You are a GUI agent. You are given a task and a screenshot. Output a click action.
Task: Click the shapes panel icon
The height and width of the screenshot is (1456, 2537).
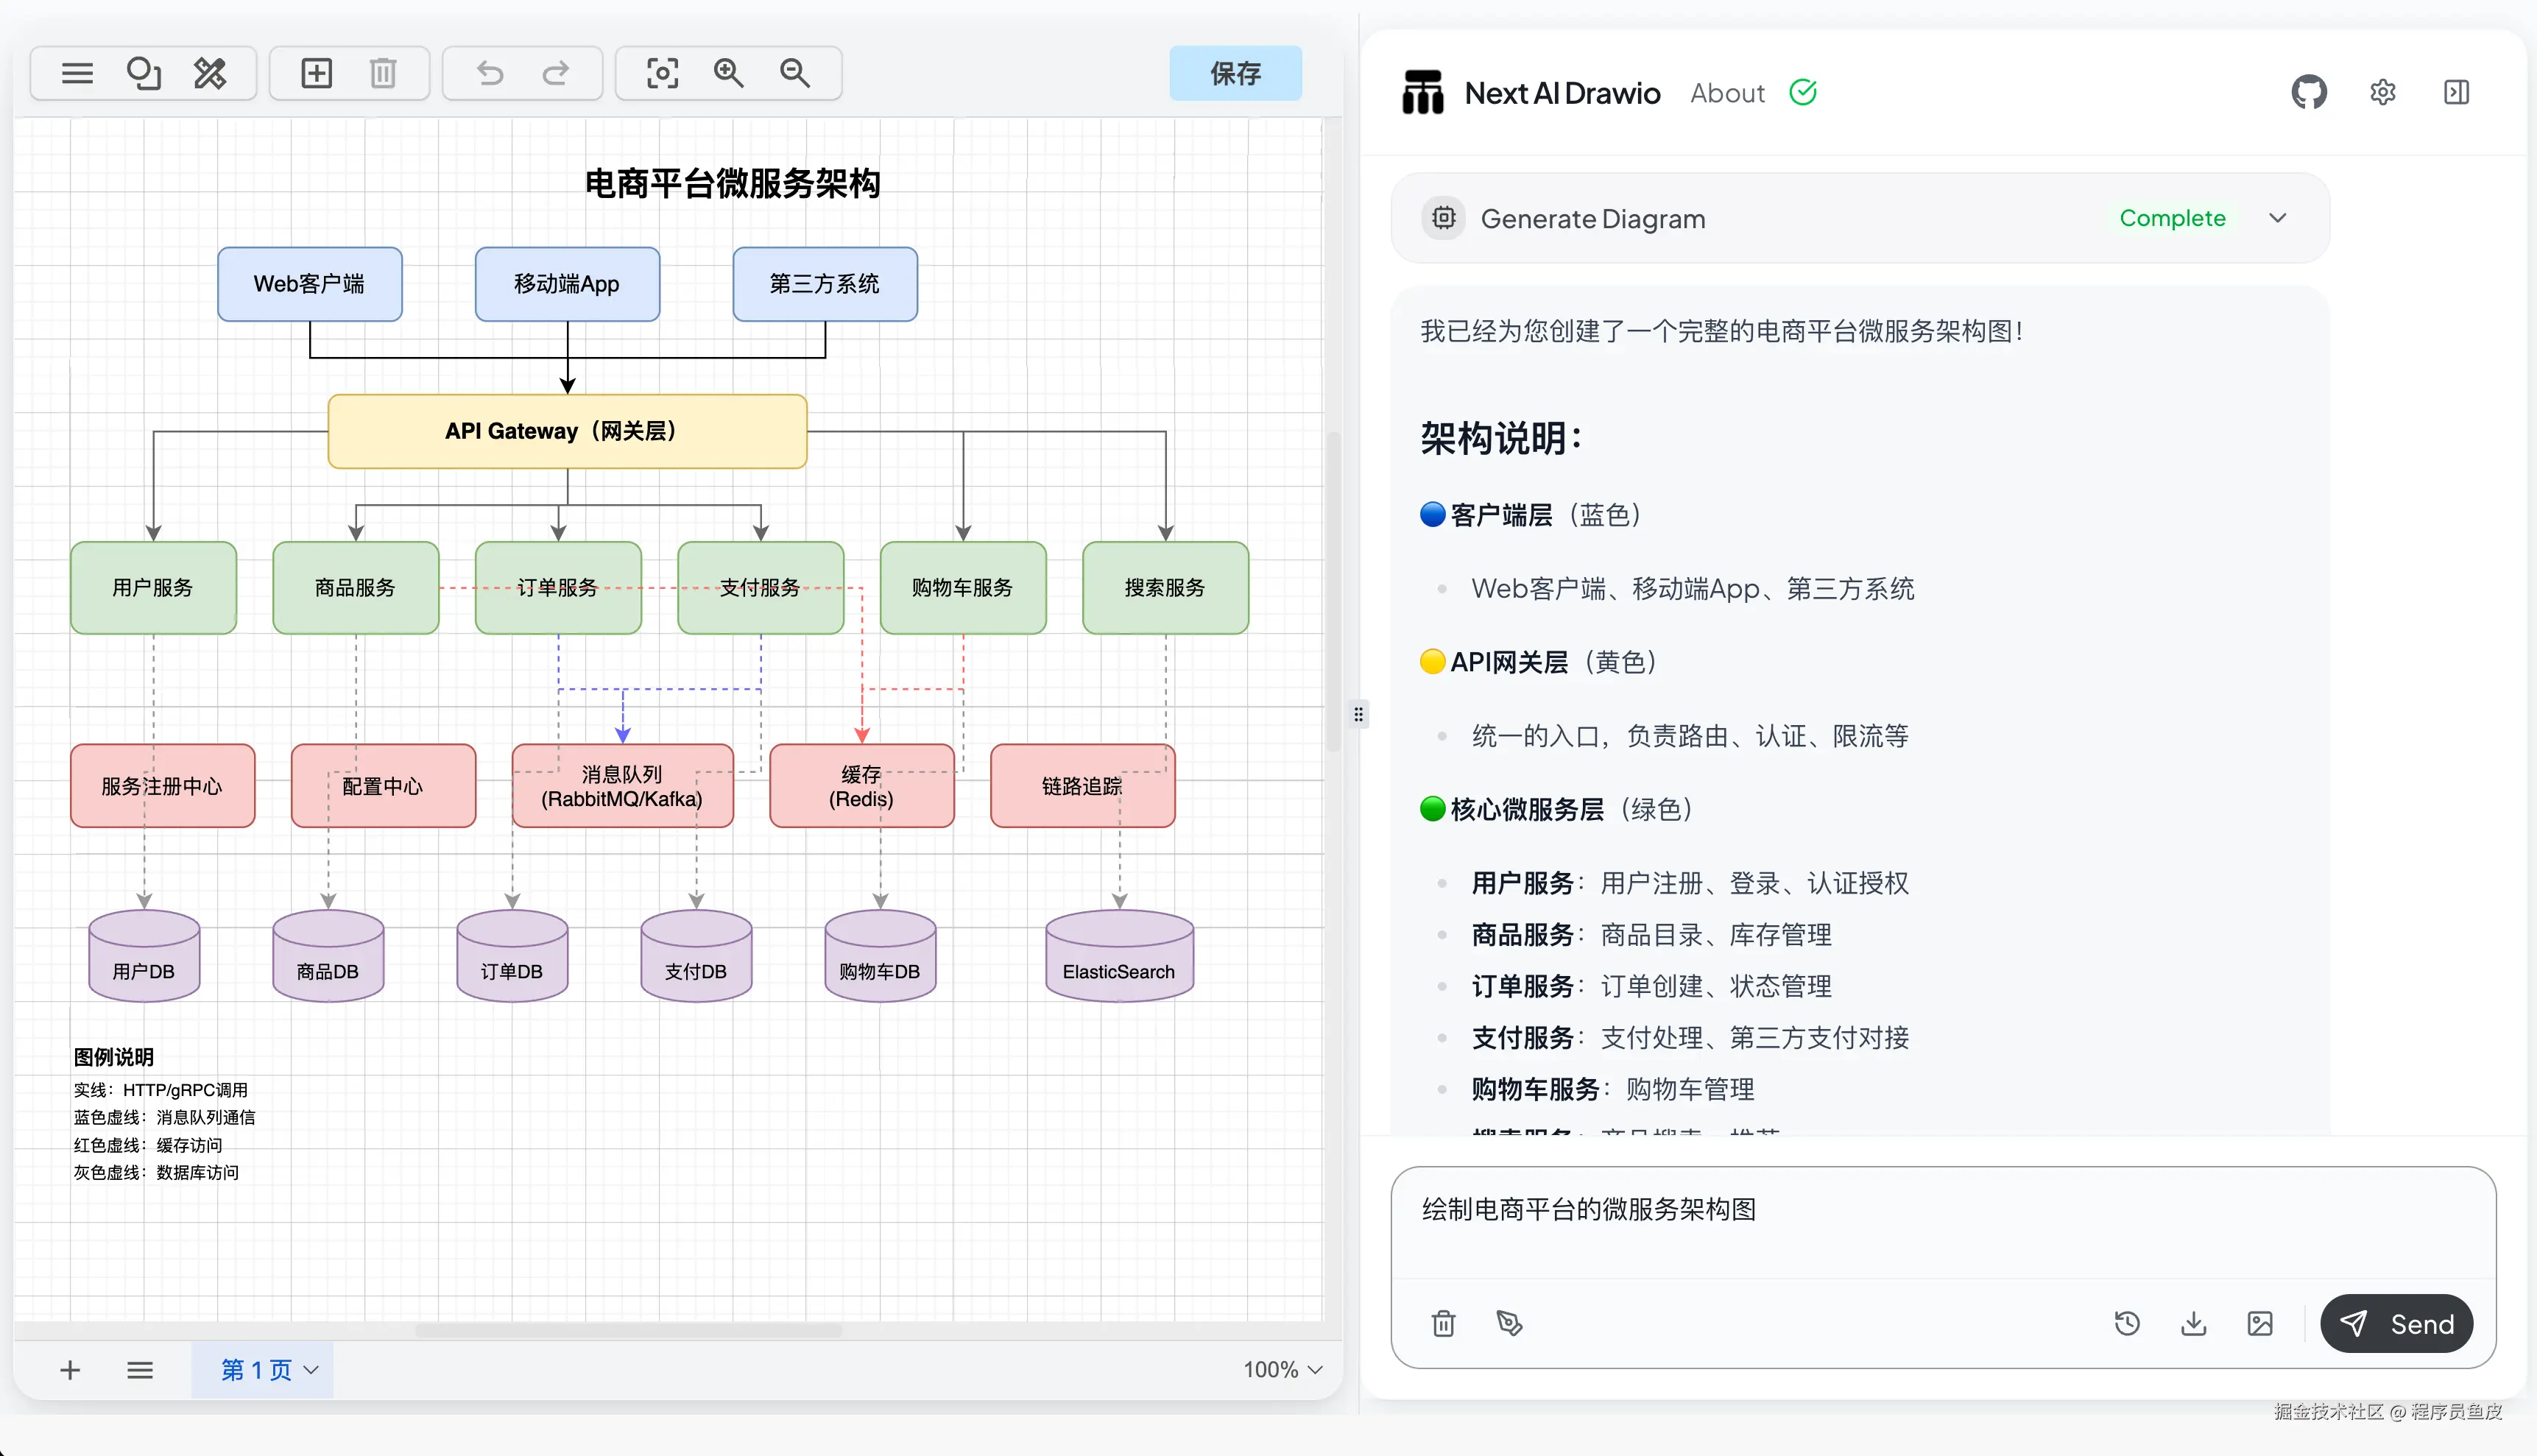[143, 73]
